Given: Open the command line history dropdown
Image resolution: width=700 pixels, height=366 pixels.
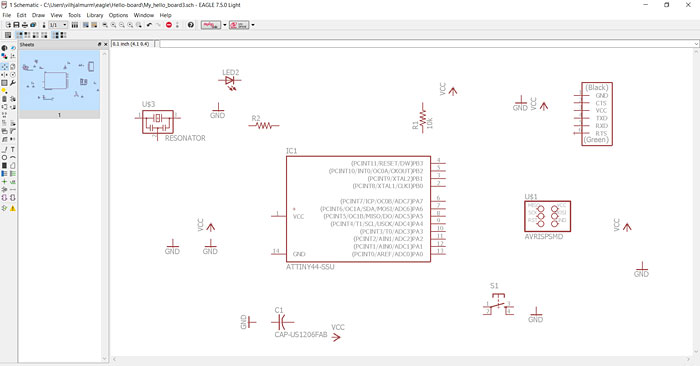Looking at the screenshot, I should coord(696,44).
